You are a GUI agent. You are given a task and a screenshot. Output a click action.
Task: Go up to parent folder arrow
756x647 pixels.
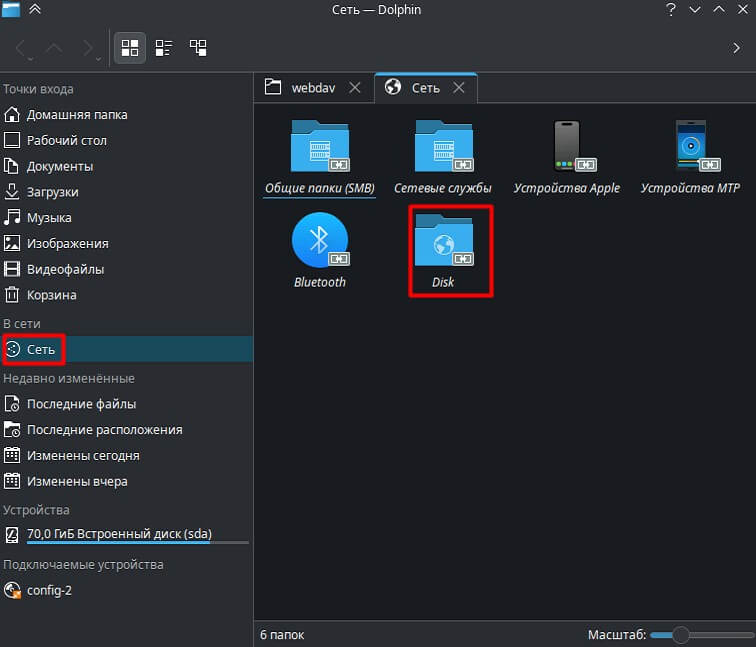point(54,48)
